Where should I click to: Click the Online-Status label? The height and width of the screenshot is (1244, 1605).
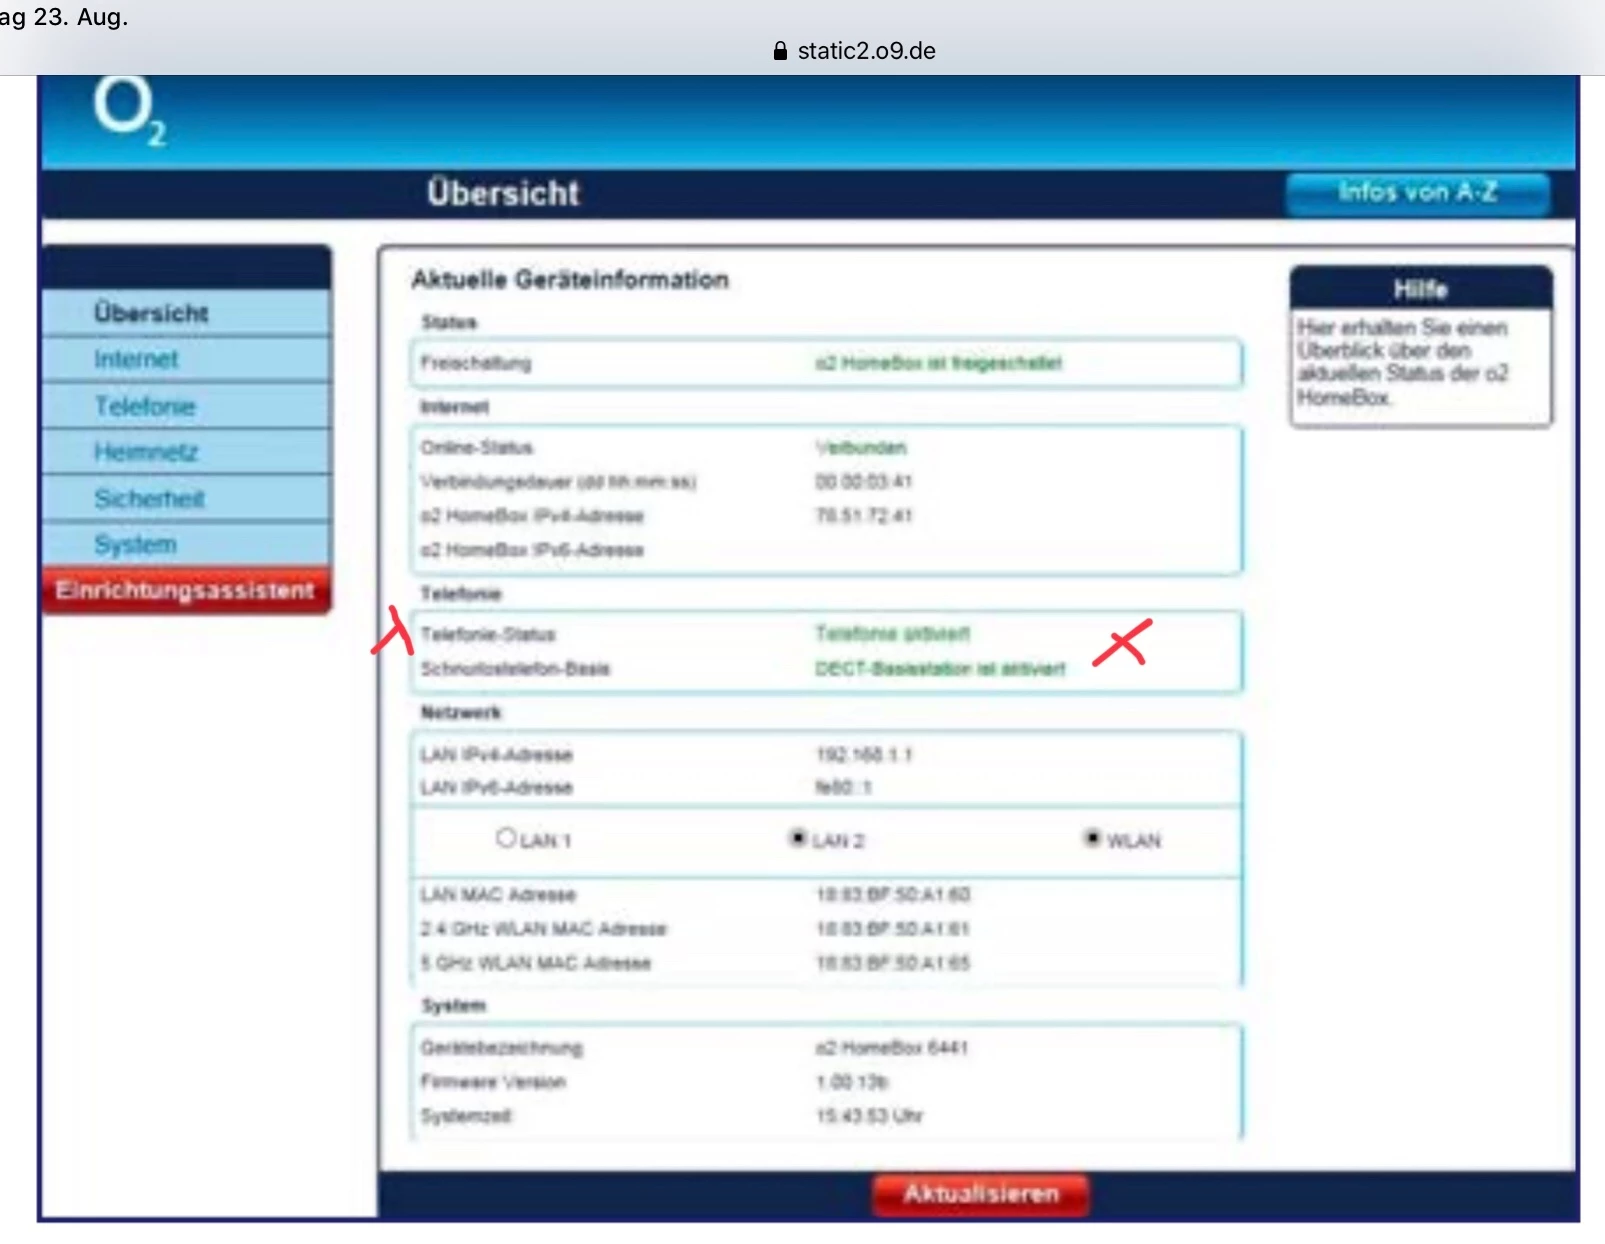[477, 447]
